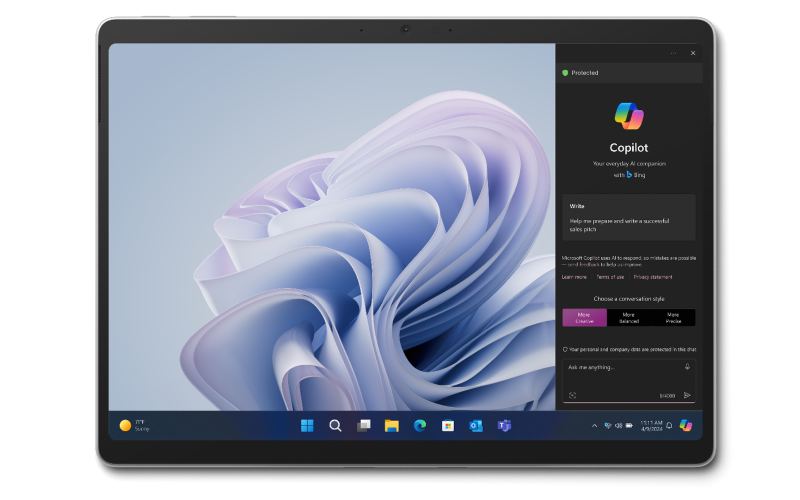This screenshot has width=800, height=500.
Task: Select the Write sales pitch suggestion
Action: pos(629,217)
